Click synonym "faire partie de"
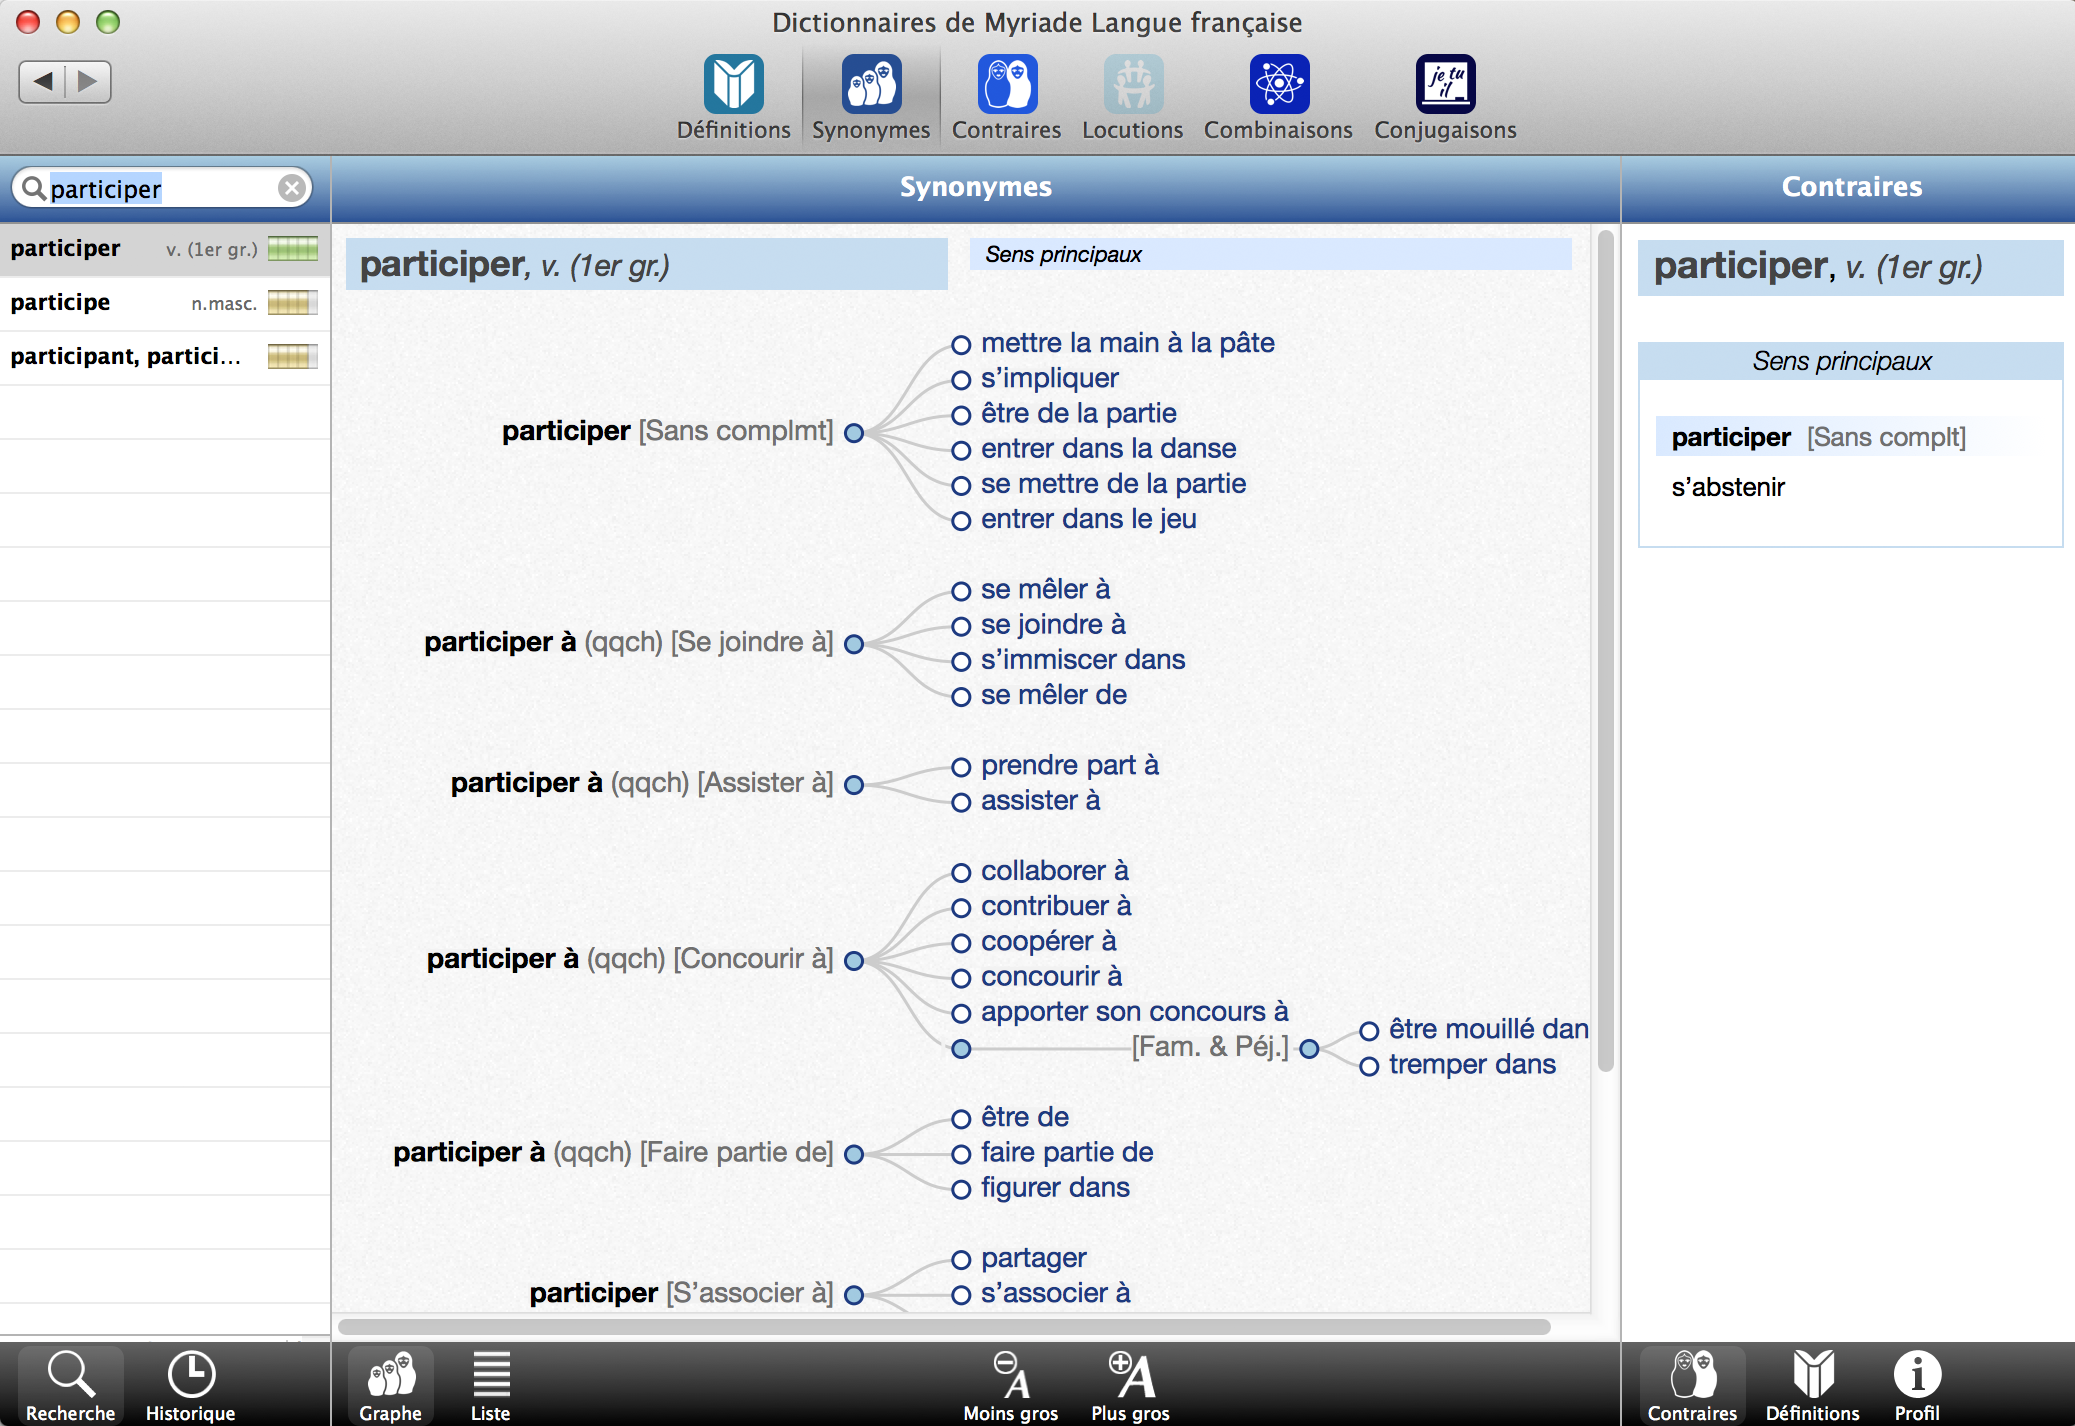Image resolution: width=2075 pixels, height=1426 pixels. (x=1067, y=1152)
